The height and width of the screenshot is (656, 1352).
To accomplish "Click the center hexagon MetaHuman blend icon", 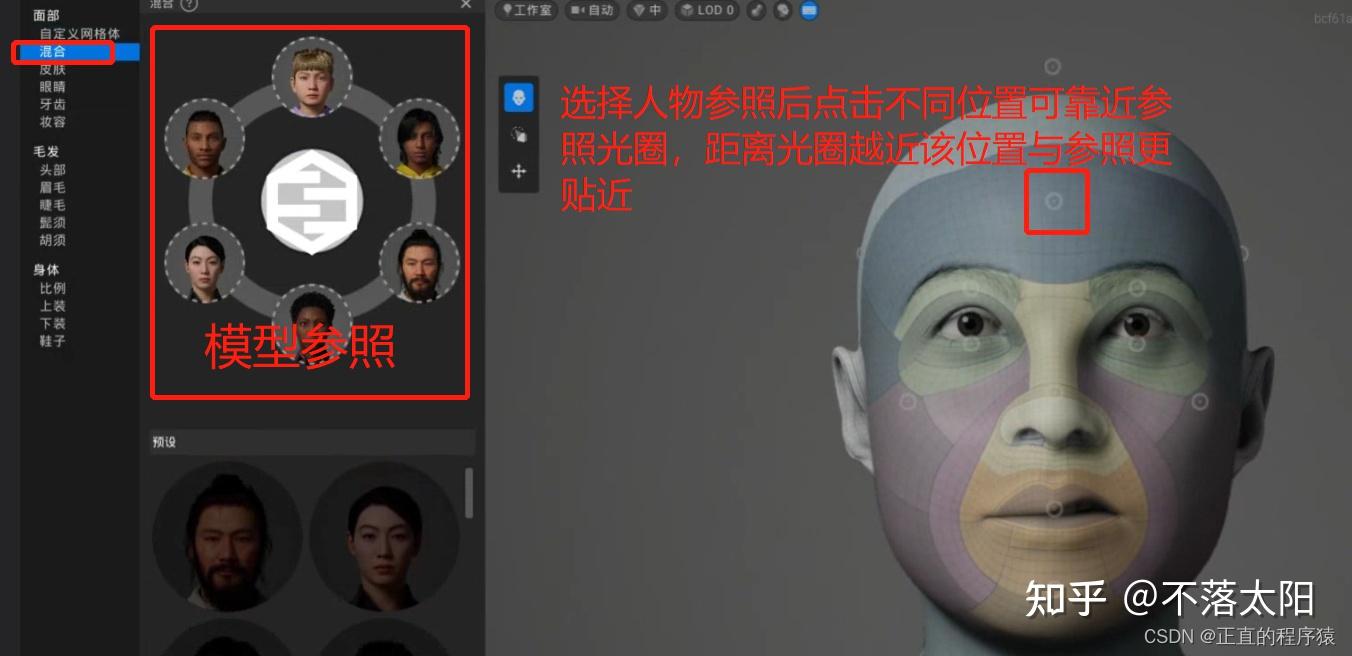I will 312,201.
